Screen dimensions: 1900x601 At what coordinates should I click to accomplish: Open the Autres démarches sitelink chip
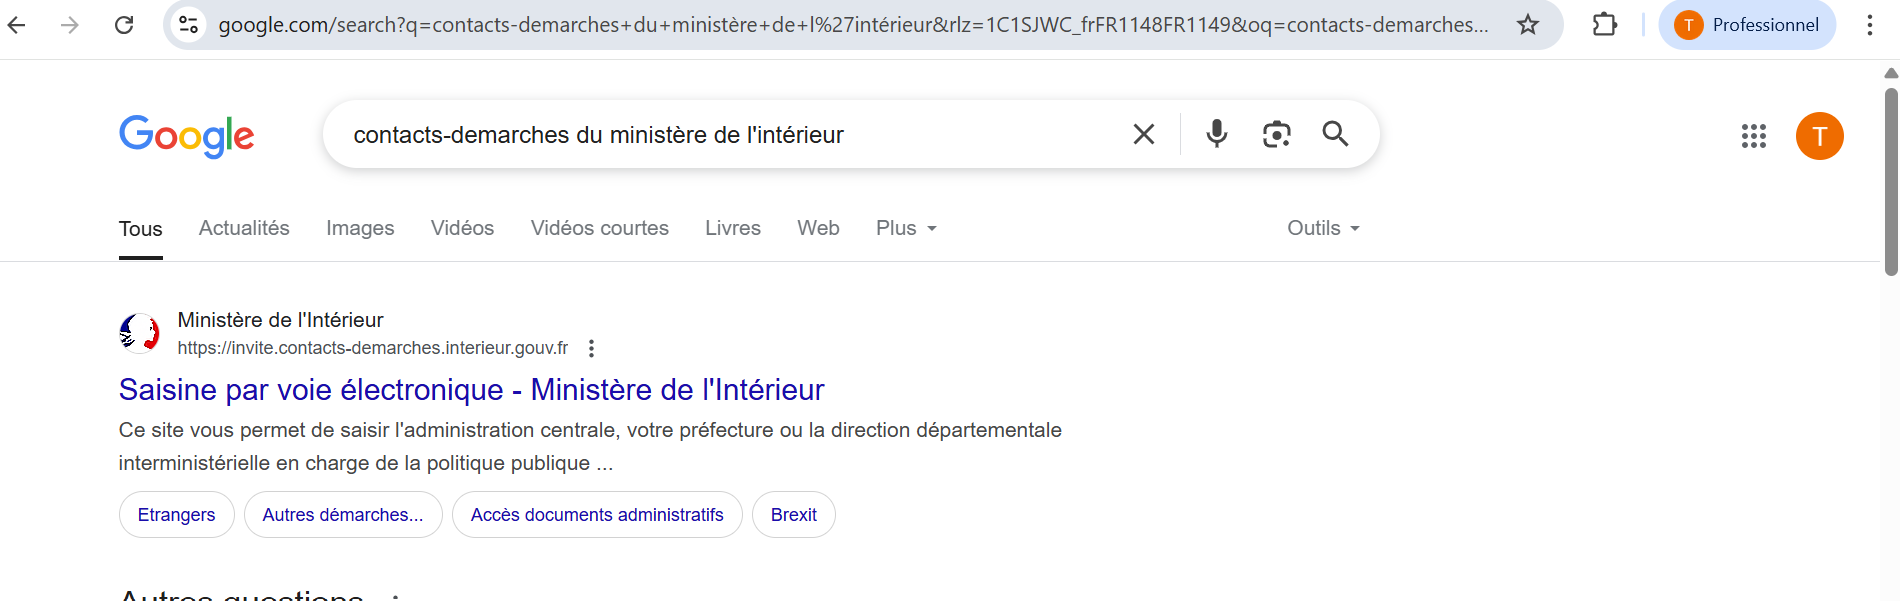[x=343, y=515]
